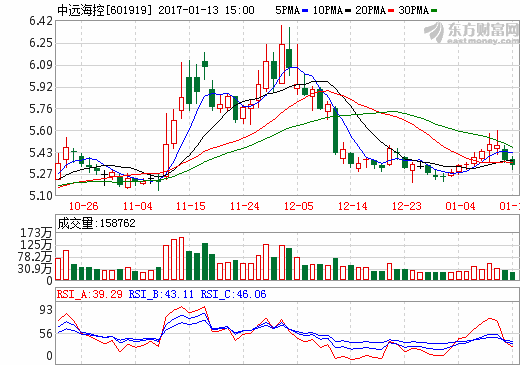The height and width of the screenshot is (365, 520).
Task: Select the 12-14 date axis label
Action: 353,206
